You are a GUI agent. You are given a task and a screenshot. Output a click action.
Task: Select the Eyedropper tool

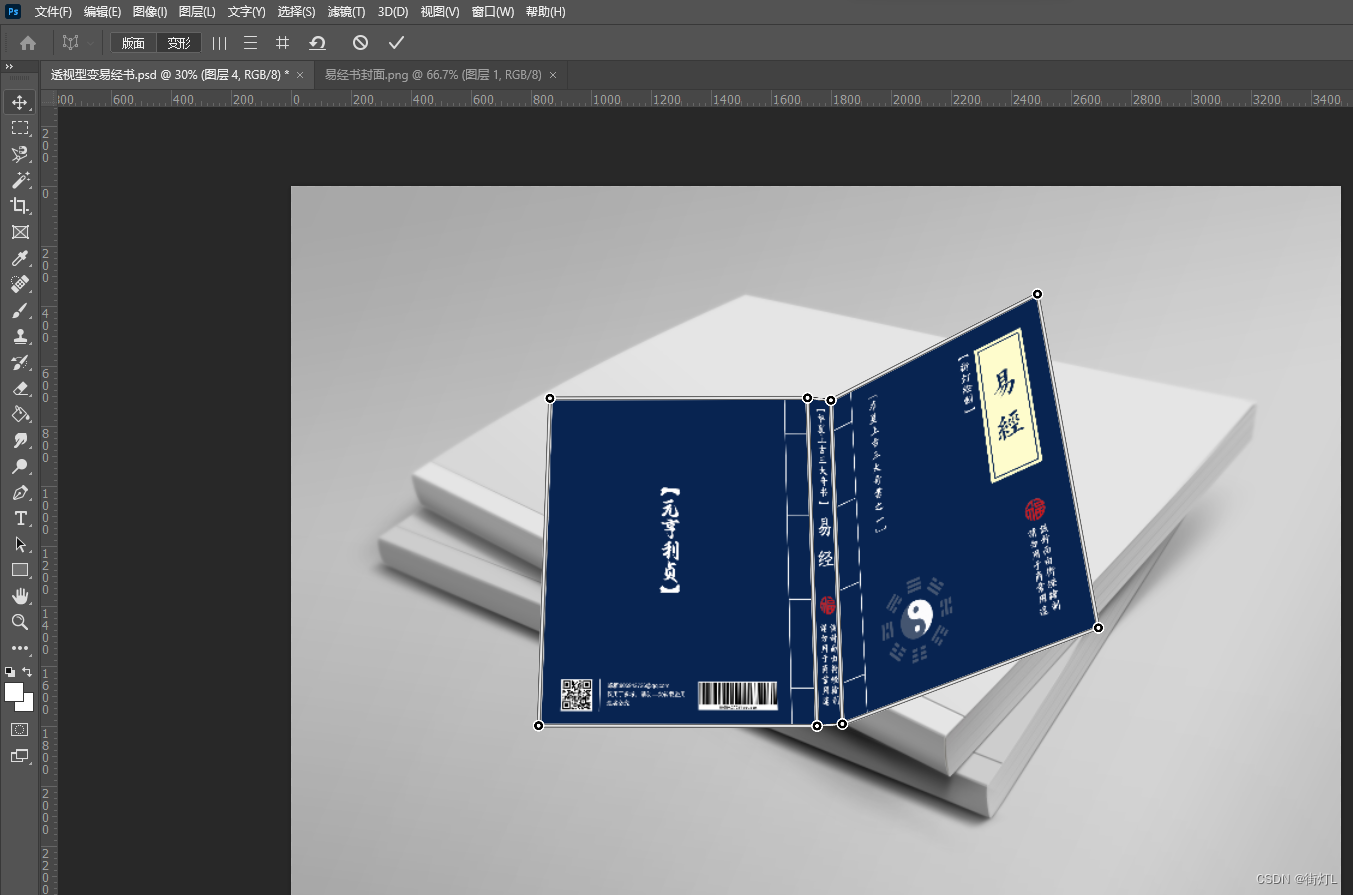[20, 258]
